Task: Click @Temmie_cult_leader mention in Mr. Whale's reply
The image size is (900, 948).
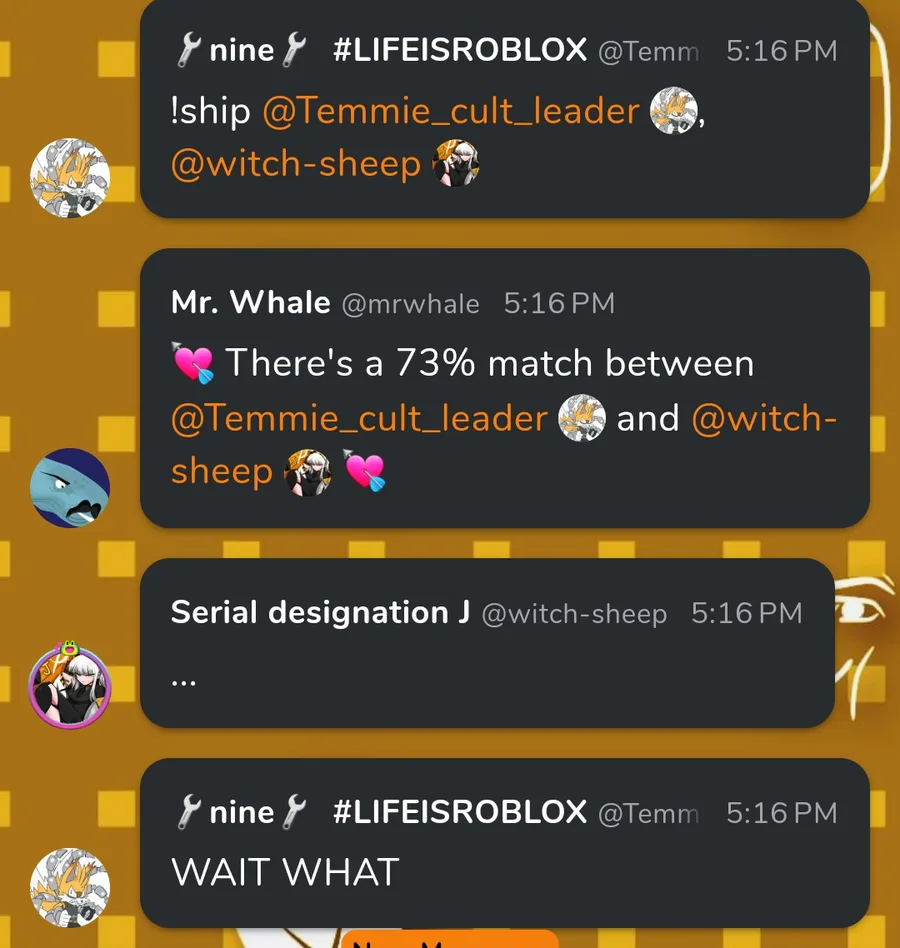Action: pos(359,418)
